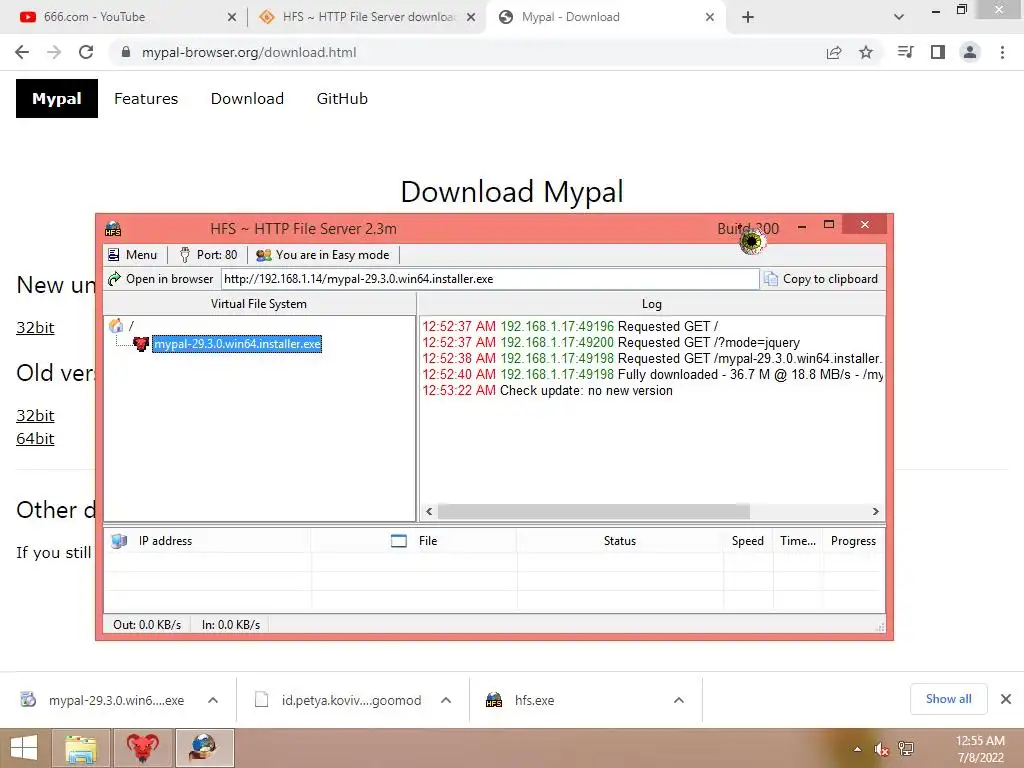Viewport: 1024px width, 768px height.
Task: Click the 32bit link under Old versions
Action: pos(35,415)
